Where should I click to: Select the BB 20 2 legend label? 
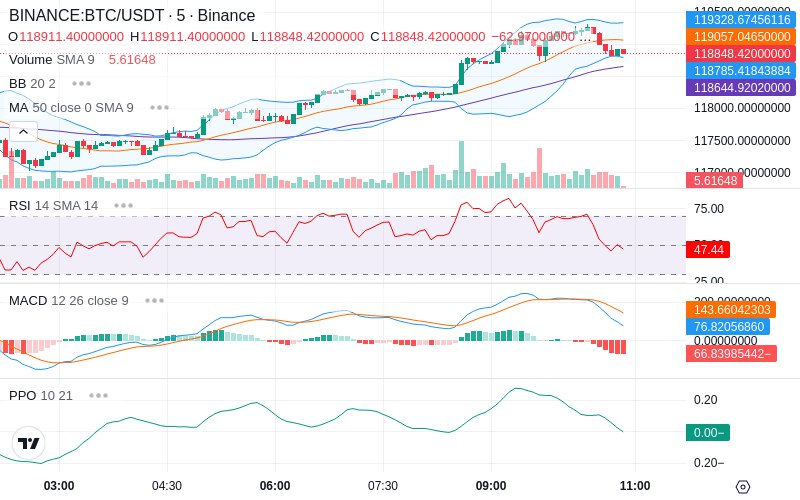tap(32, 83)
